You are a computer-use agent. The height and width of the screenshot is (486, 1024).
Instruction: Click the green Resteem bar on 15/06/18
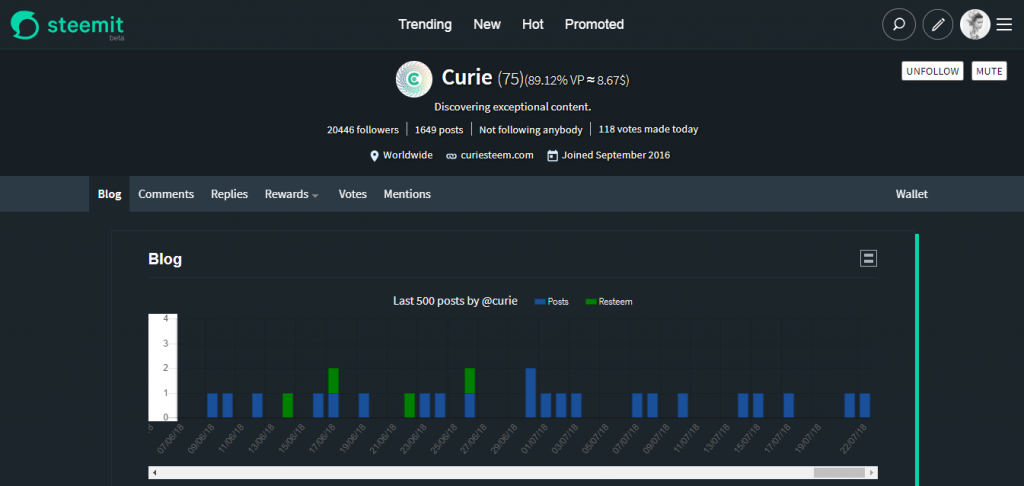pyautogui.click(x=287, y=405)
